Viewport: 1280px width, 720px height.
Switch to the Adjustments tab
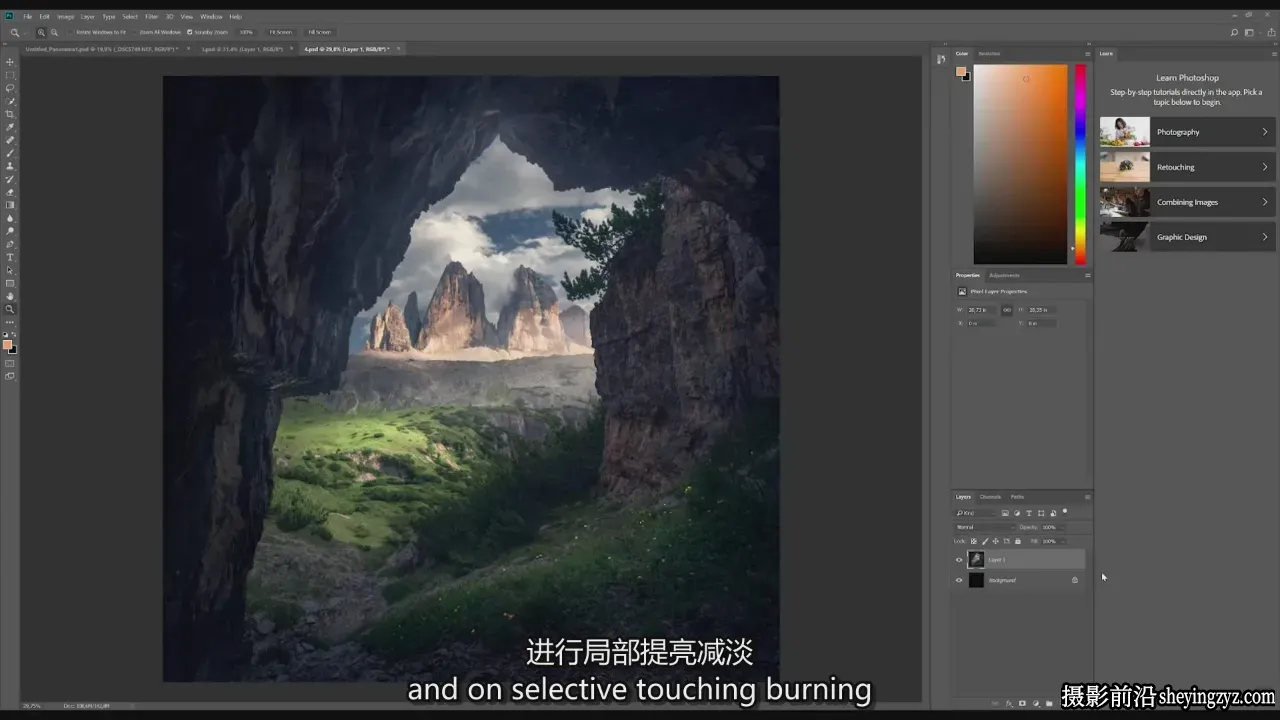click(1004, 275)
